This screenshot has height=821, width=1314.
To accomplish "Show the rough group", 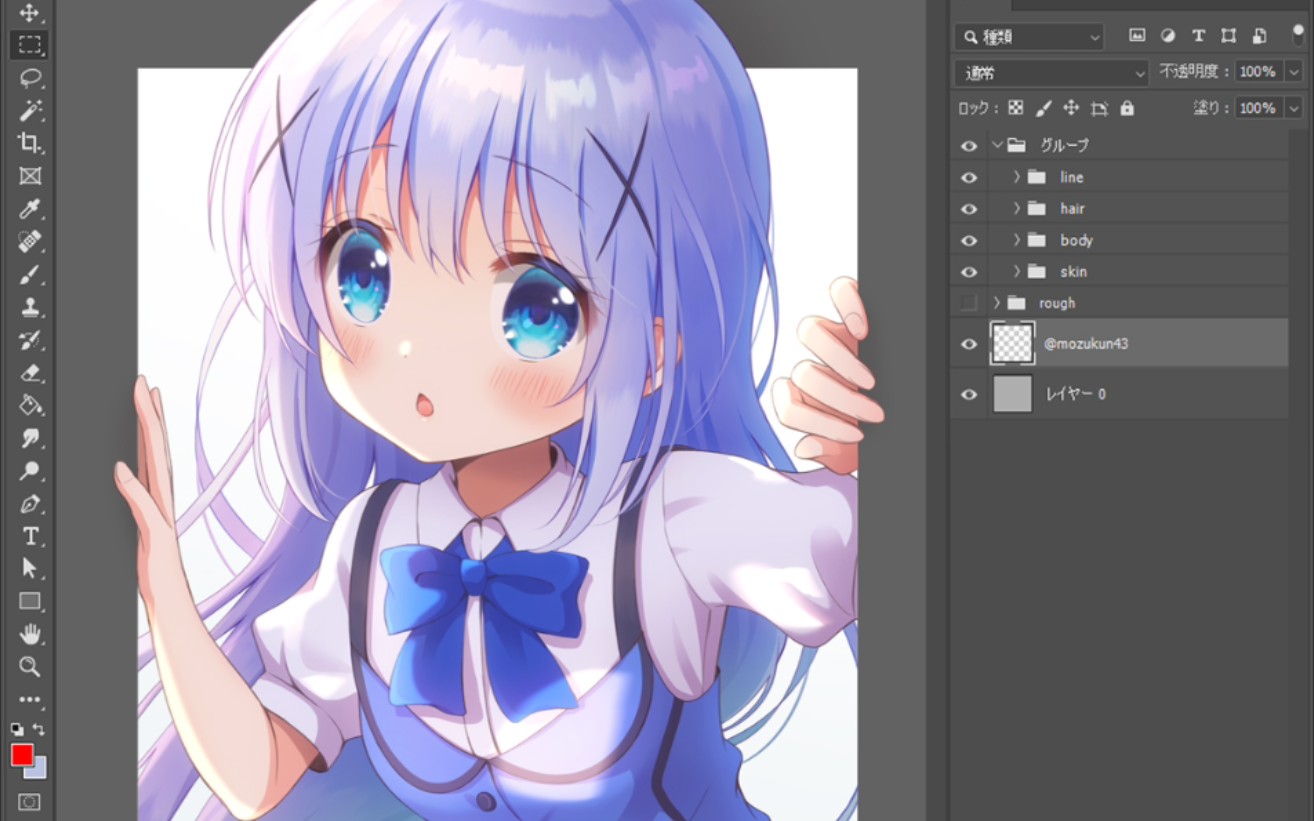I will [x=968, y=303].
